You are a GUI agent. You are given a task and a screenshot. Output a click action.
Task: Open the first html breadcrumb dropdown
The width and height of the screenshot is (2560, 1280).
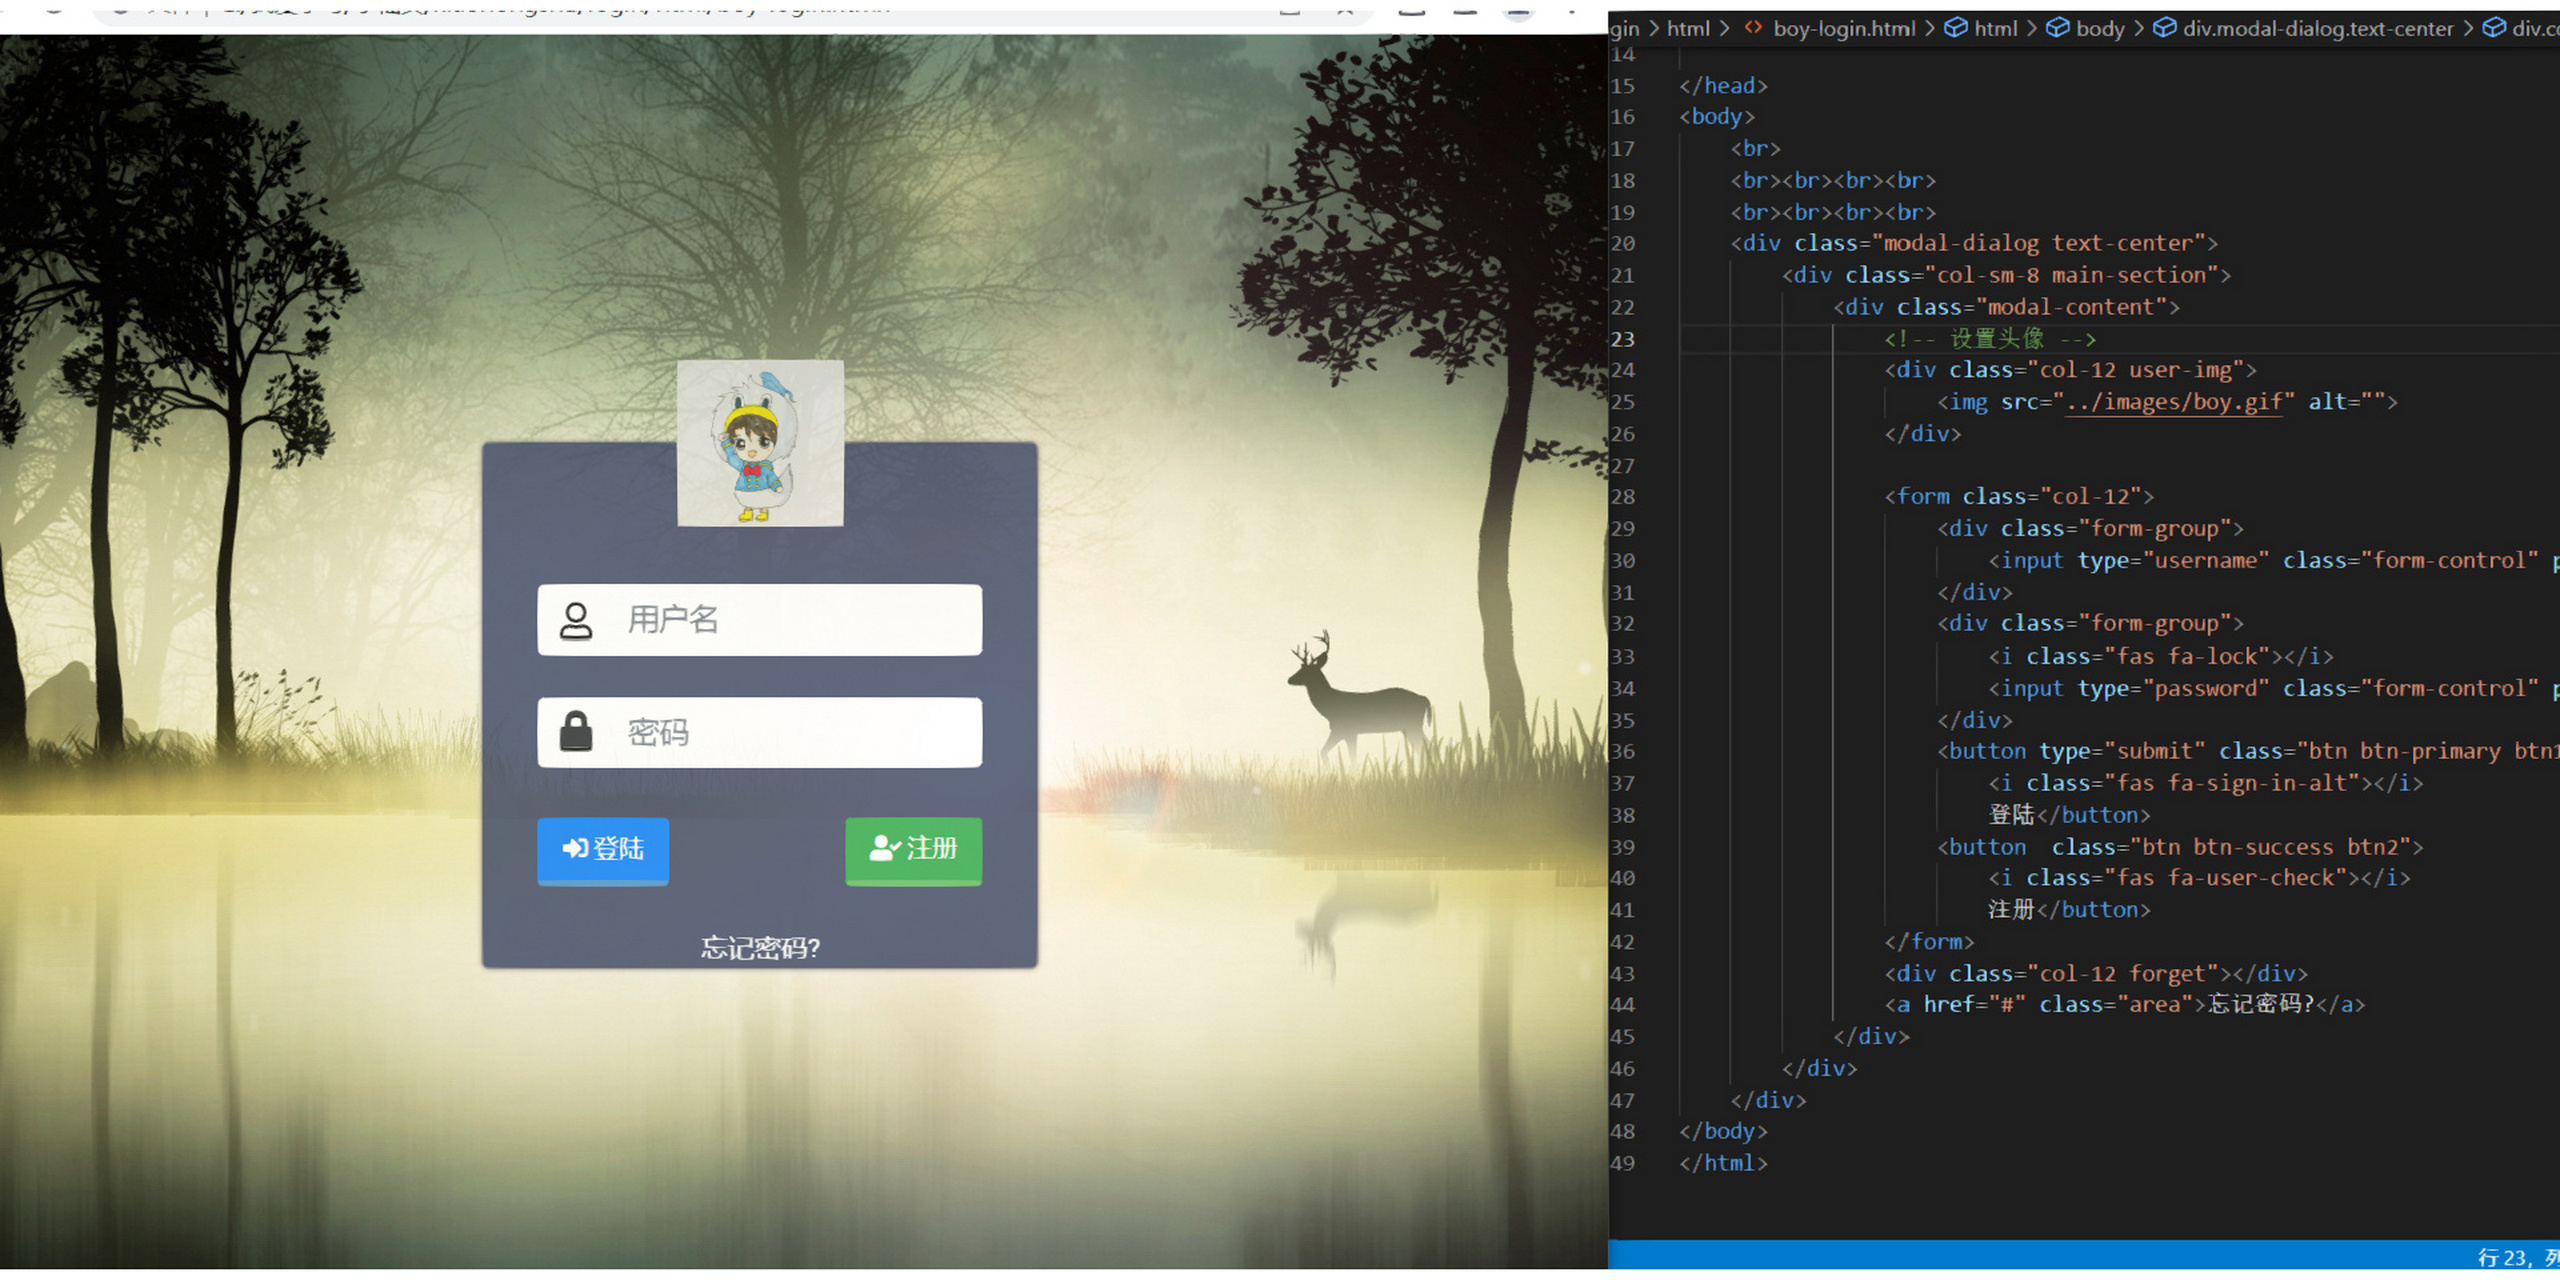click(x=1690, y=28)
